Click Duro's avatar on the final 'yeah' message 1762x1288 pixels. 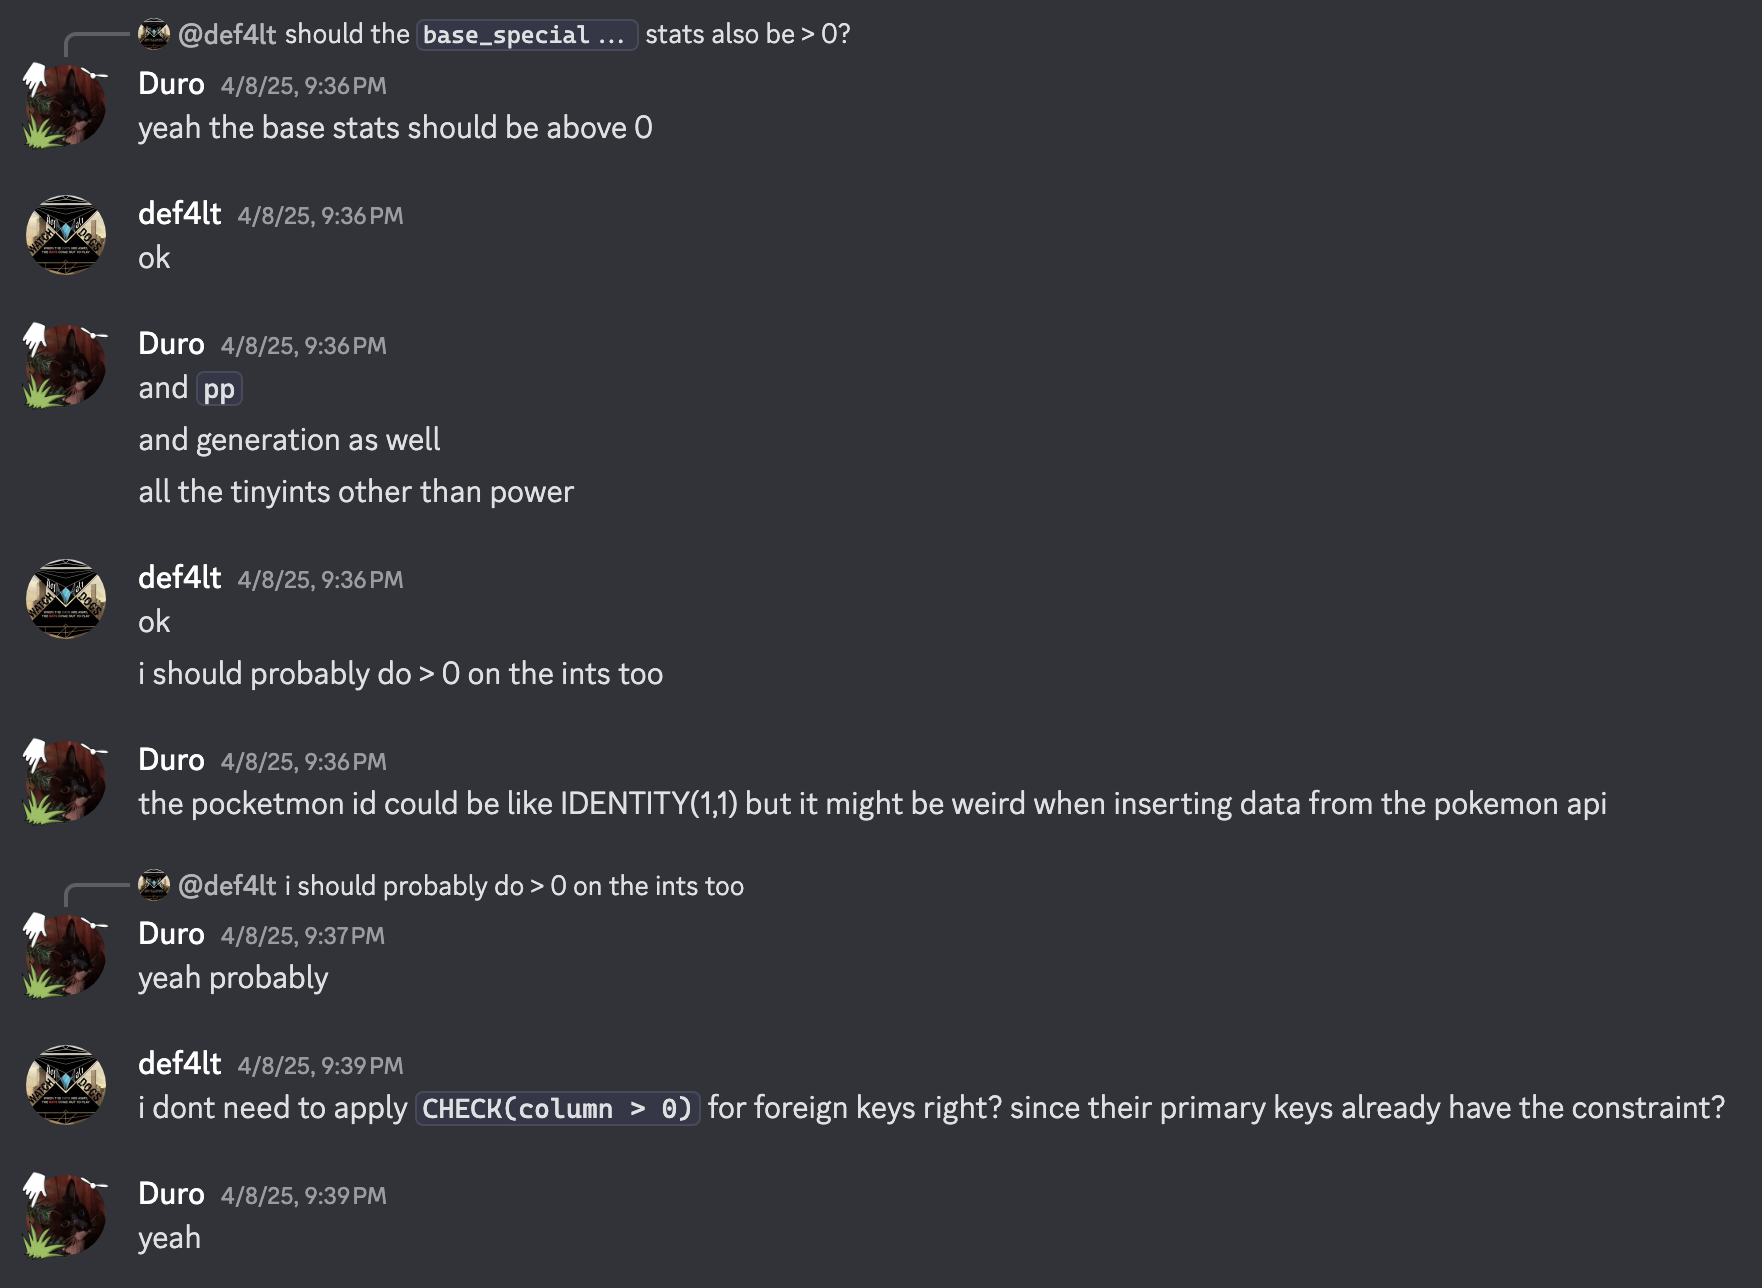(x=65, y=1215)
